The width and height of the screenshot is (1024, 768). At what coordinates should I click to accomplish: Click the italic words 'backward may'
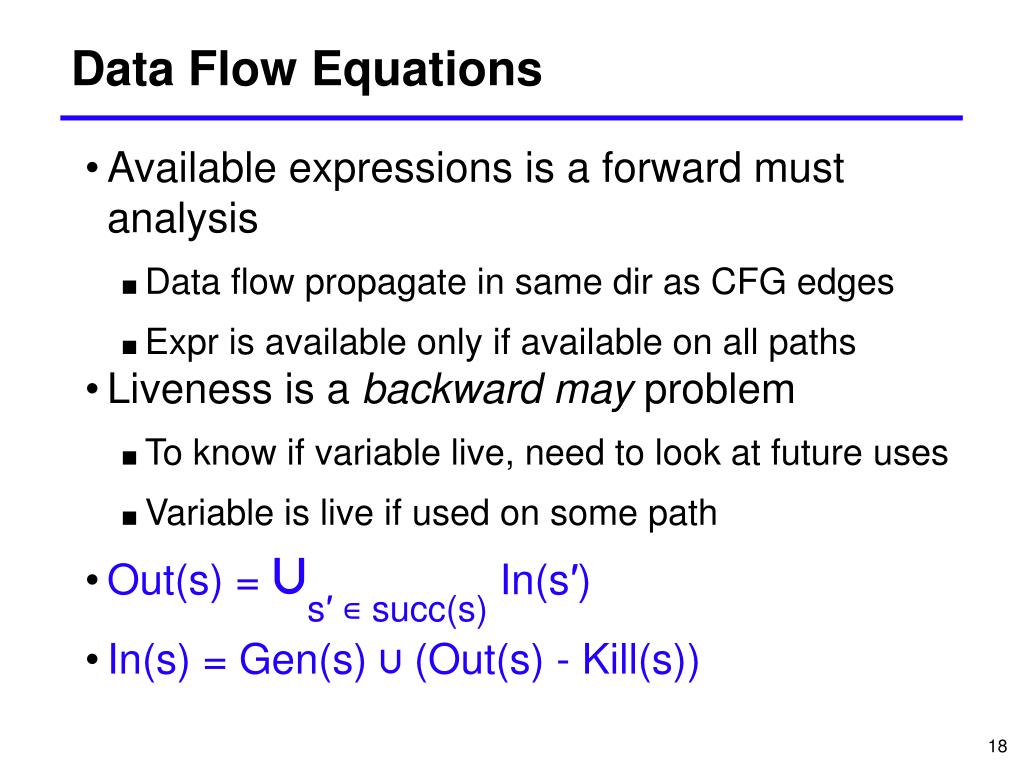pyautogui.click(x=498, y=391)
